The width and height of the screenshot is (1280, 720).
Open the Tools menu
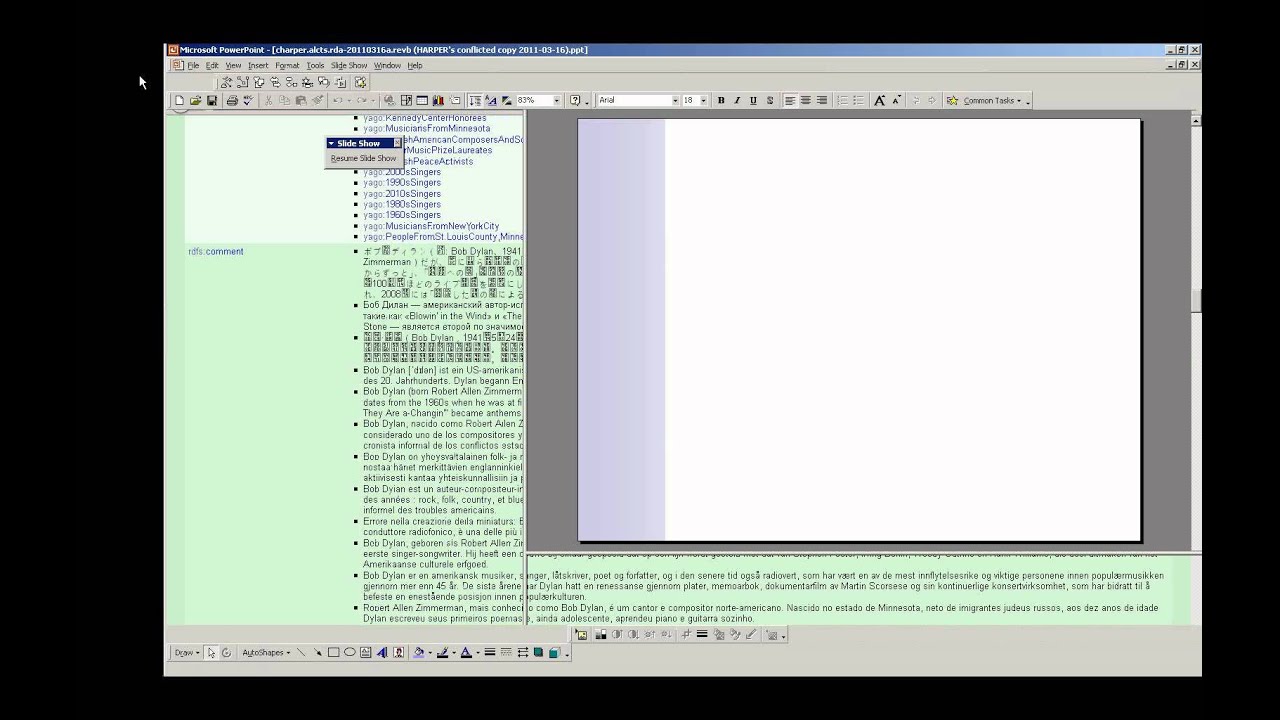point(315,65)
